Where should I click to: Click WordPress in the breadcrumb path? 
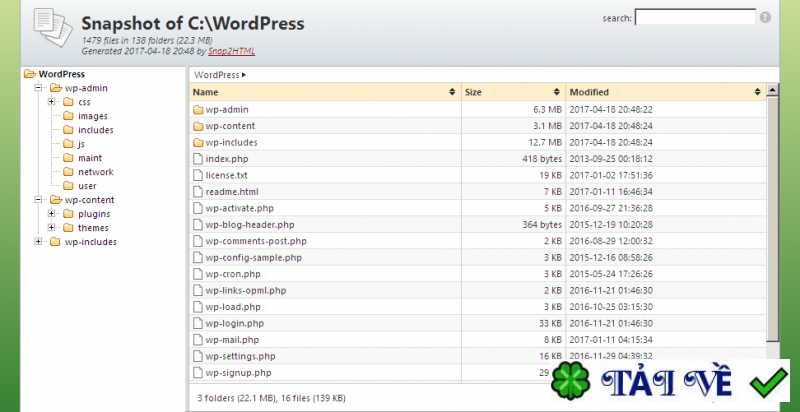(x=216, y=74)
